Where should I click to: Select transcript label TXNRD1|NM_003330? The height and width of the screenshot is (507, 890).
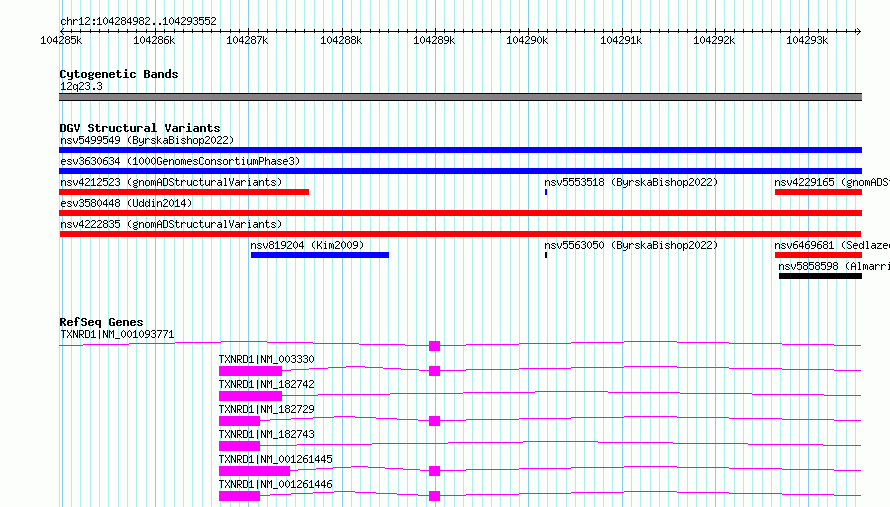point(266,359)
